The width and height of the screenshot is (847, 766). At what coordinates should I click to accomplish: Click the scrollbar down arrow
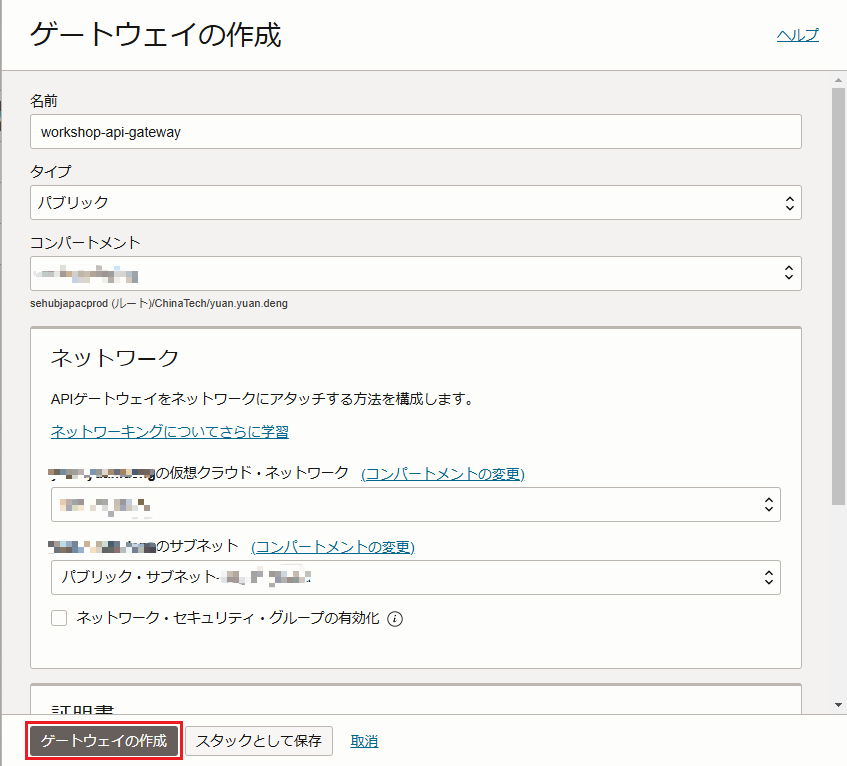(x=838, y=705)
